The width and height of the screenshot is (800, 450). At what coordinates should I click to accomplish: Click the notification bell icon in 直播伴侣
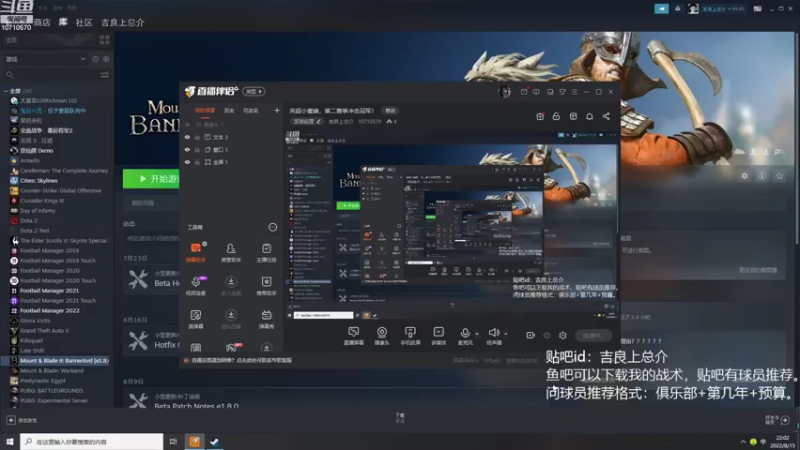[589, 116]
